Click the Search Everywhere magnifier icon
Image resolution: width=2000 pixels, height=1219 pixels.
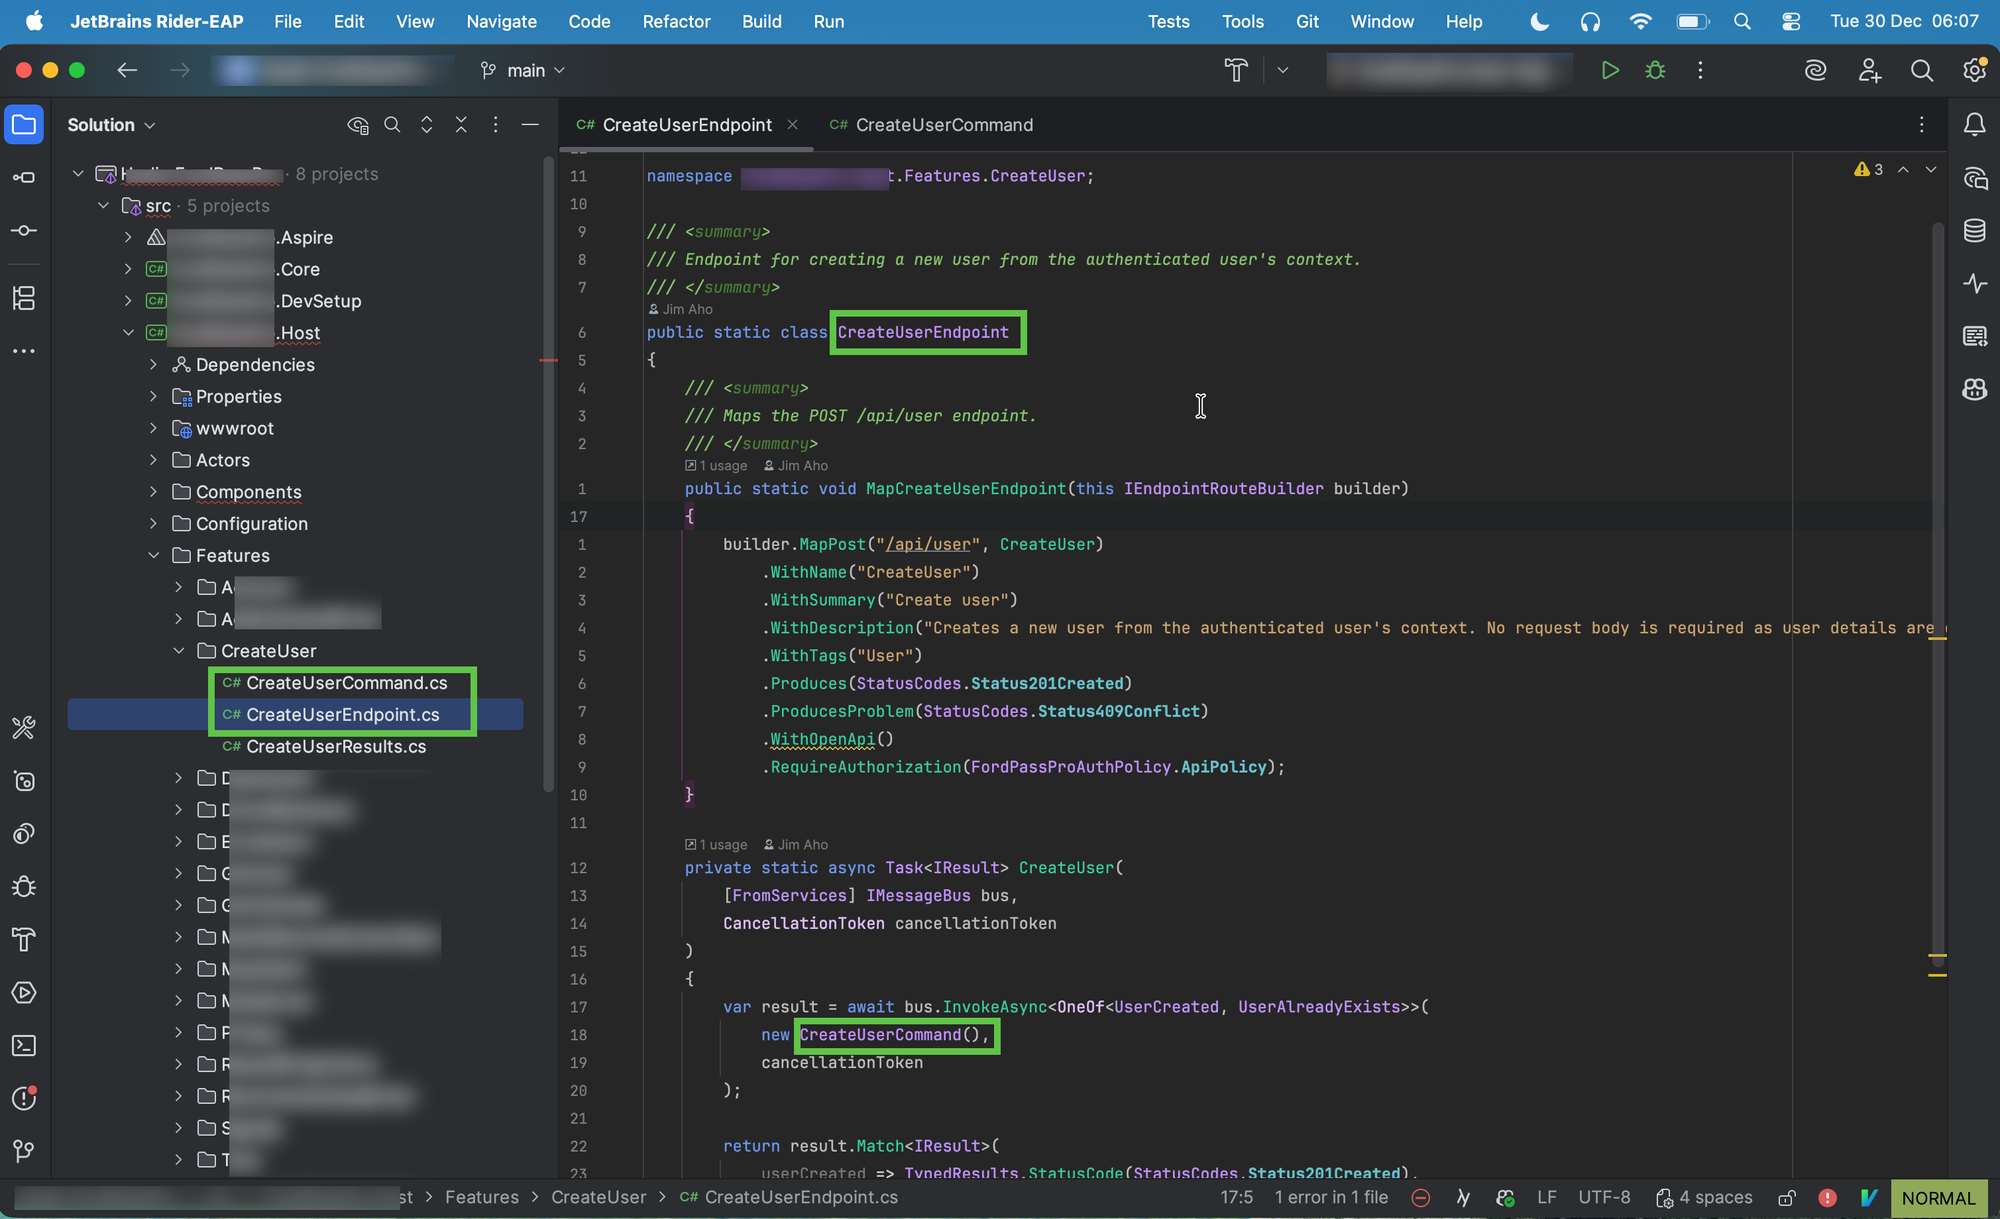pos(1921,70)
